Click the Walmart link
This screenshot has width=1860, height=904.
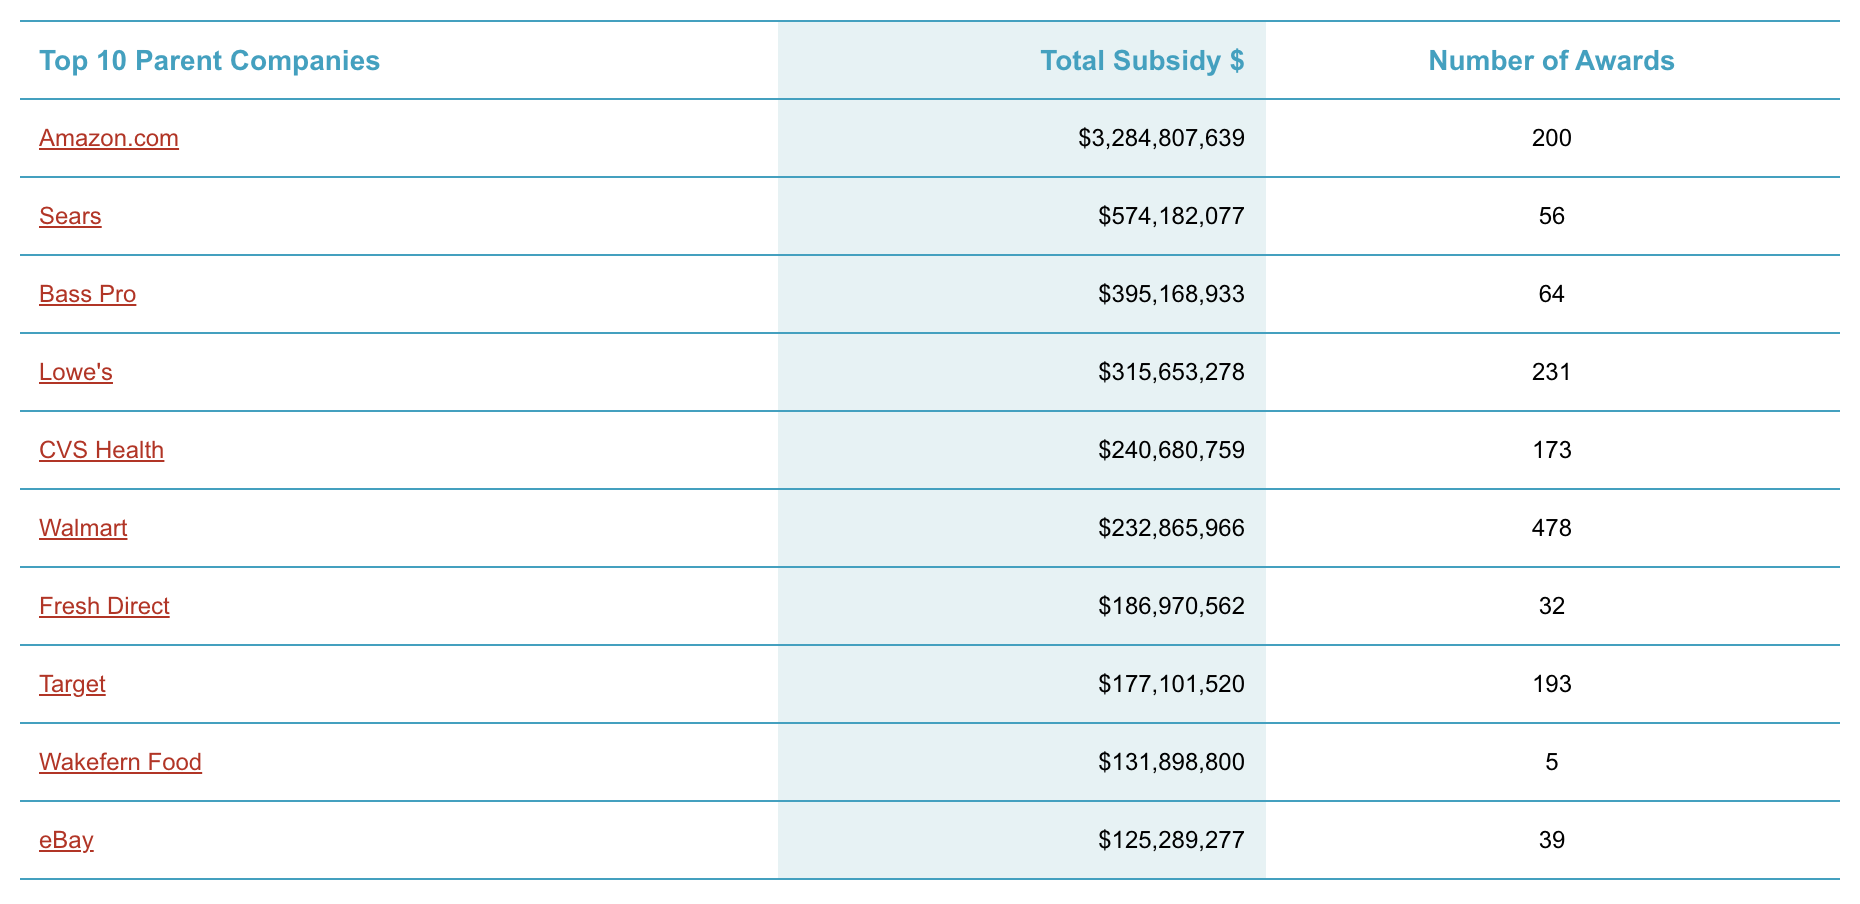coord(83,528)
